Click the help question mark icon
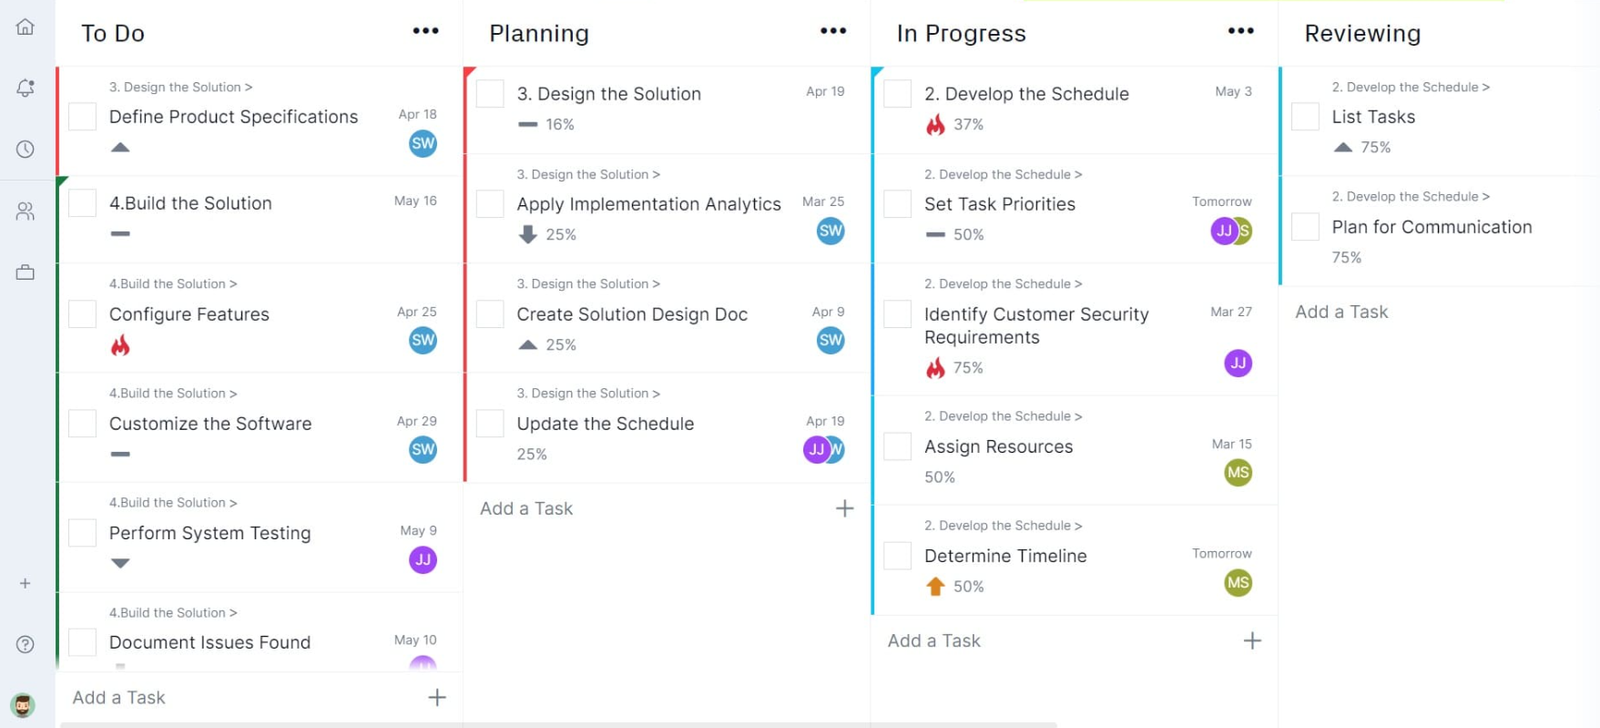Viewport: 1600px width, 728px height. tap(25, 645)
